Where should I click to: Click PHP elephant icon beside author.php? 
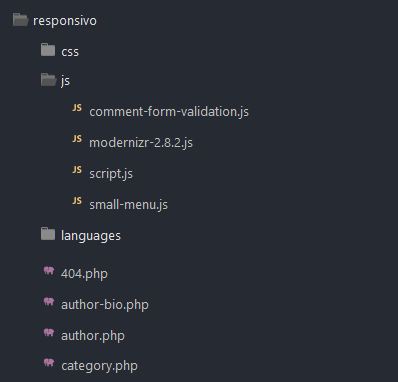click(x=49, y=332)
